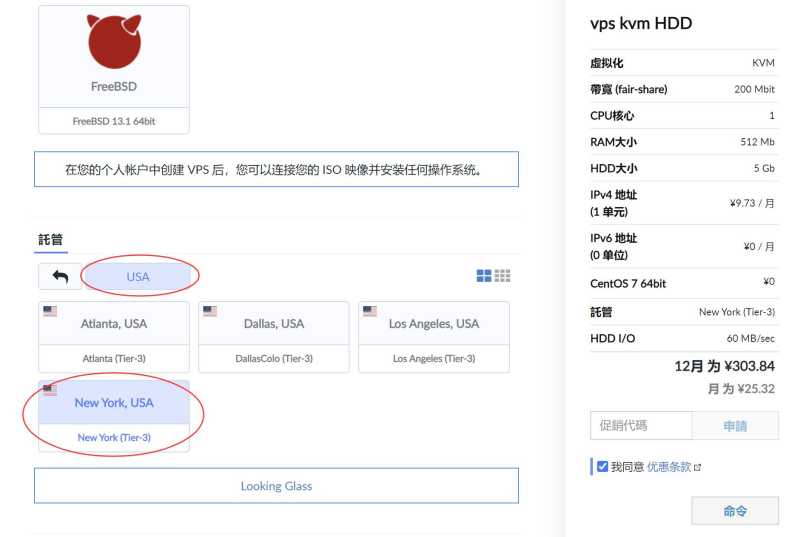Focus the 促銷代碼 promo code field
The height and width of the screenshot is (537, 800).
click(640, 426)
